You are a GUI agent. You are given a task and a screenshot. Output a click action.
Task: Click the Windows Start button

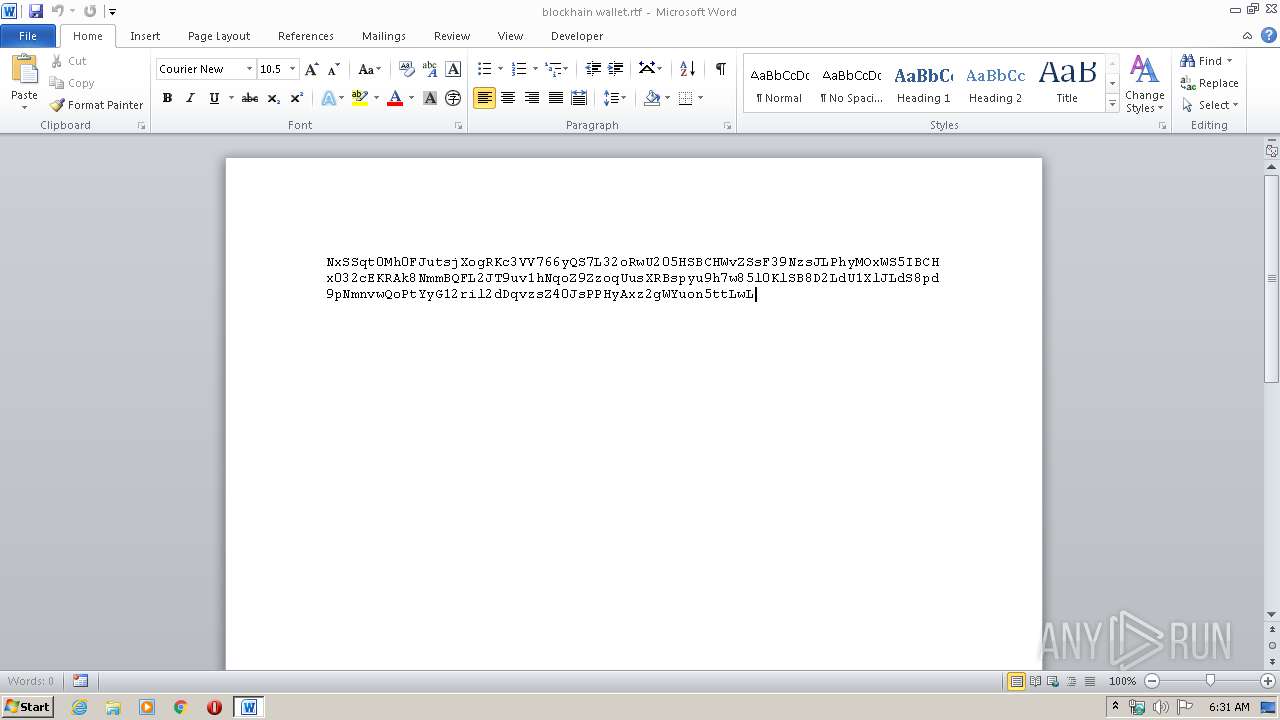pos(28,707)
